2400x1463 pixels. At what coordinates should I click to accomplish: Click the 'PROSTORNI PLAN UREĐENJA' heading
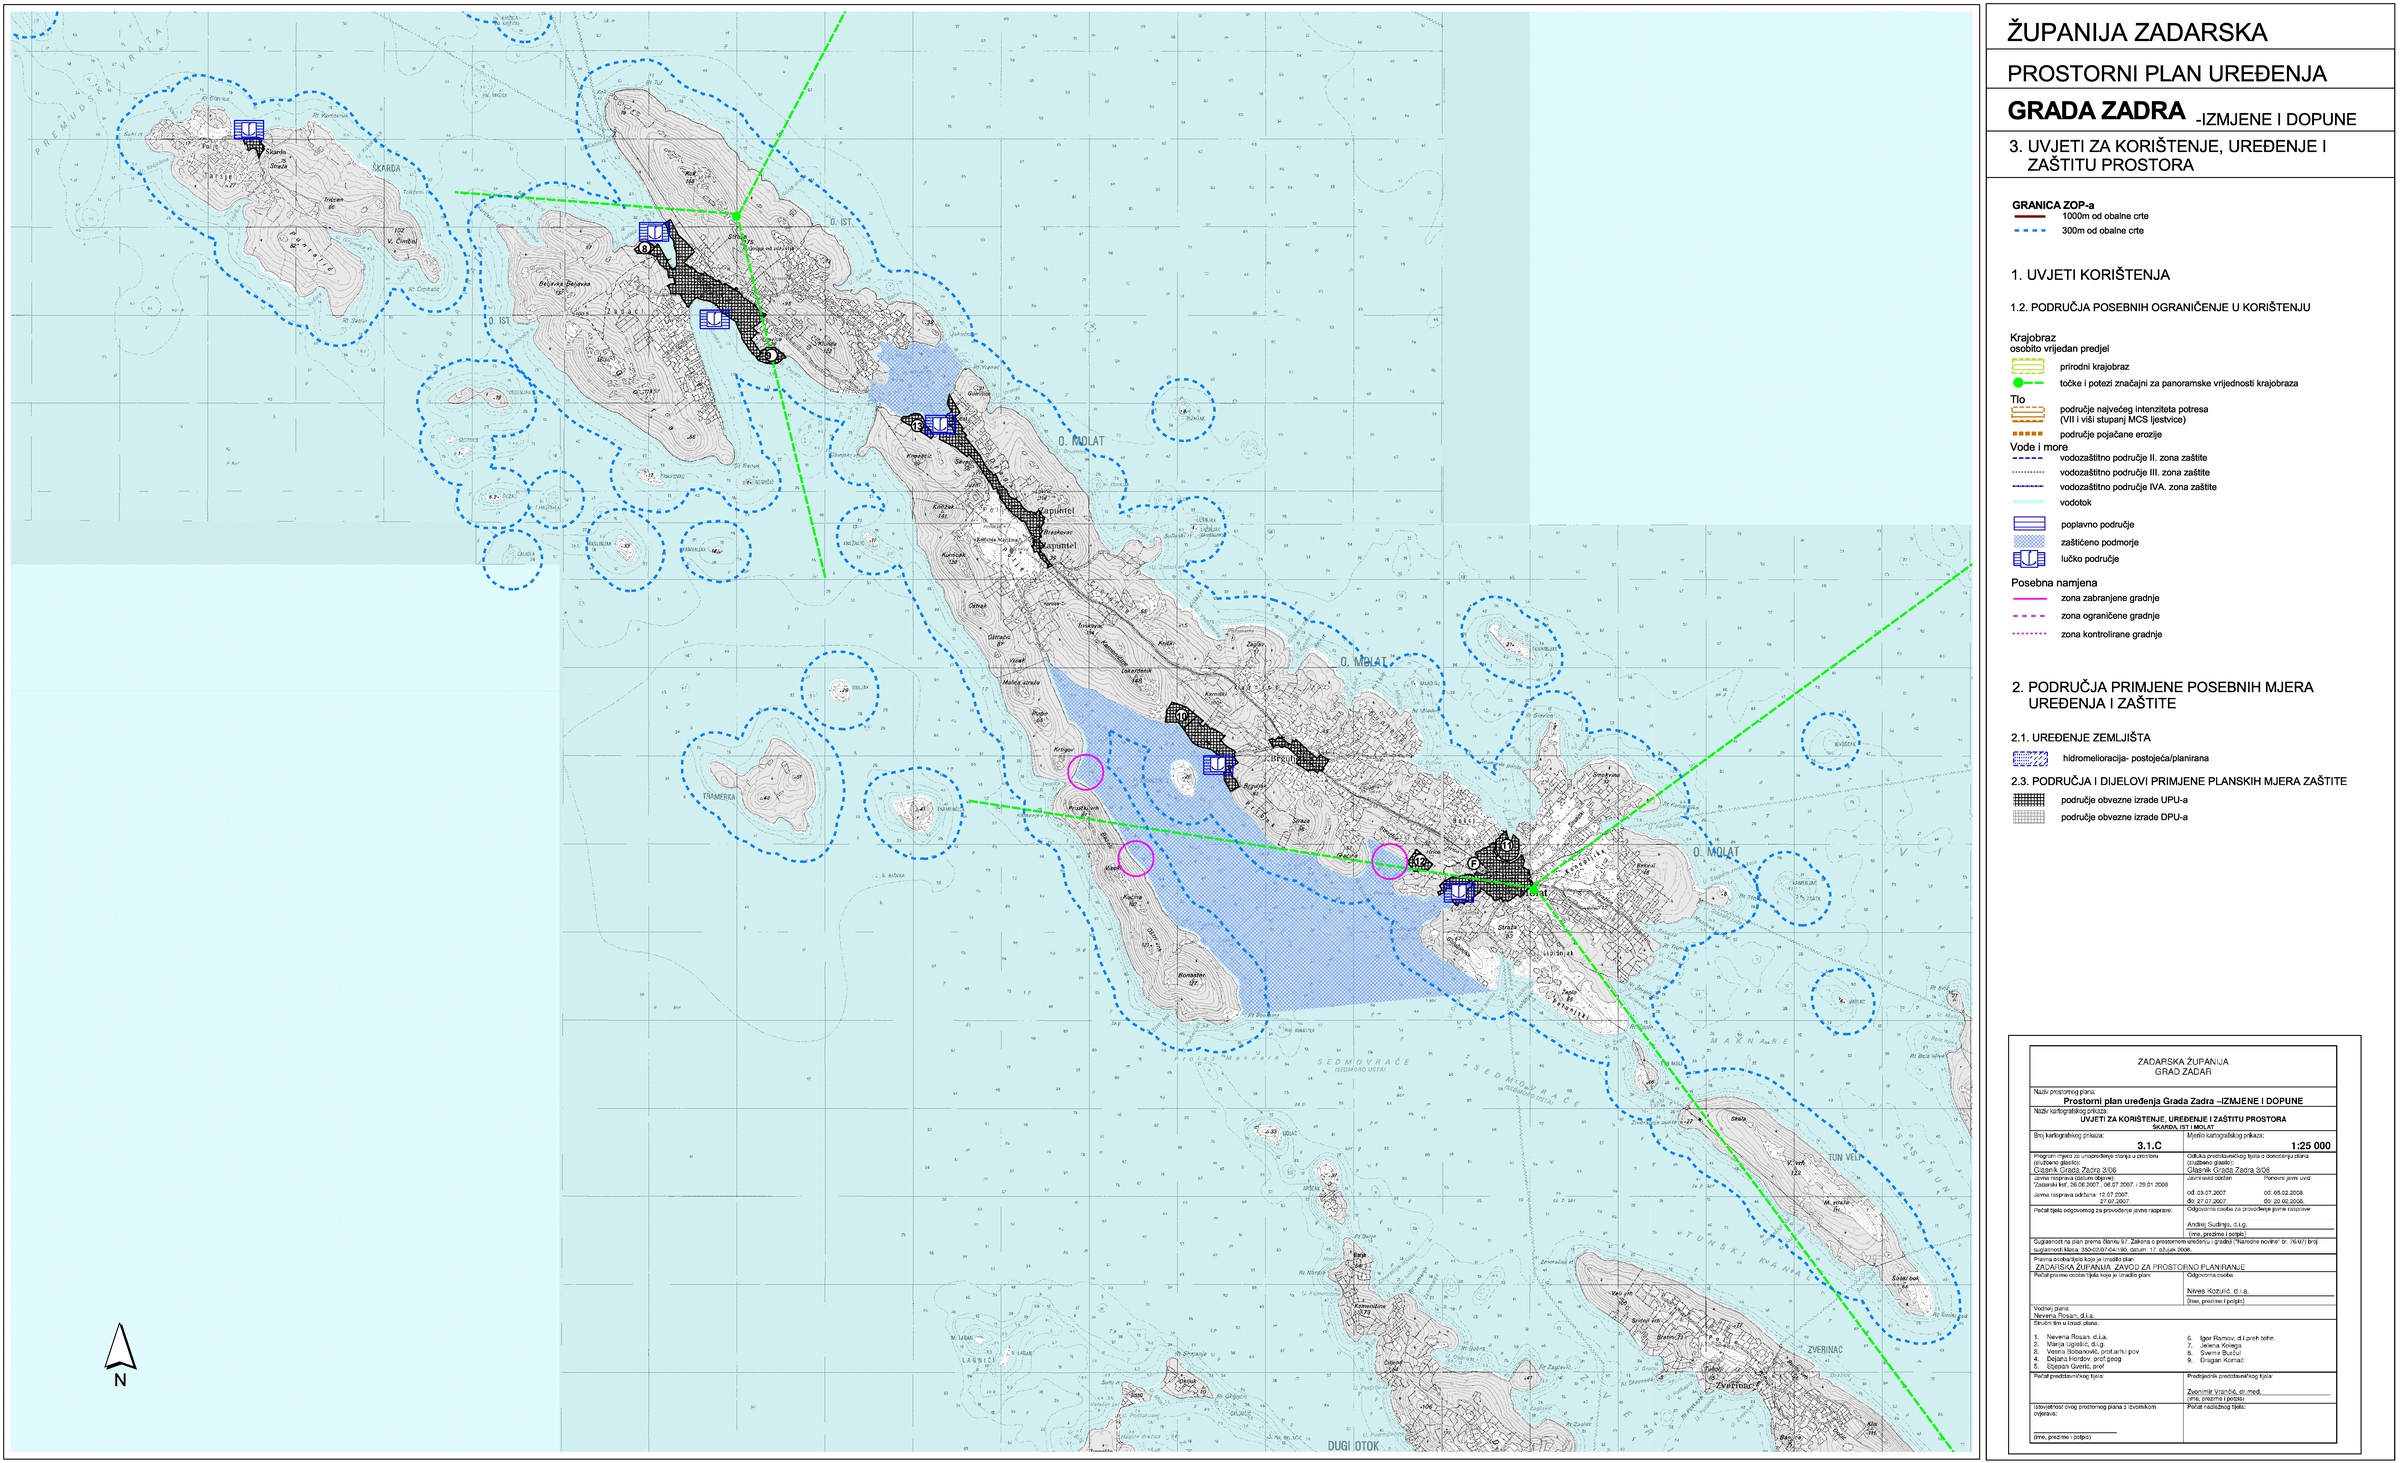[x=2167, y=74]
